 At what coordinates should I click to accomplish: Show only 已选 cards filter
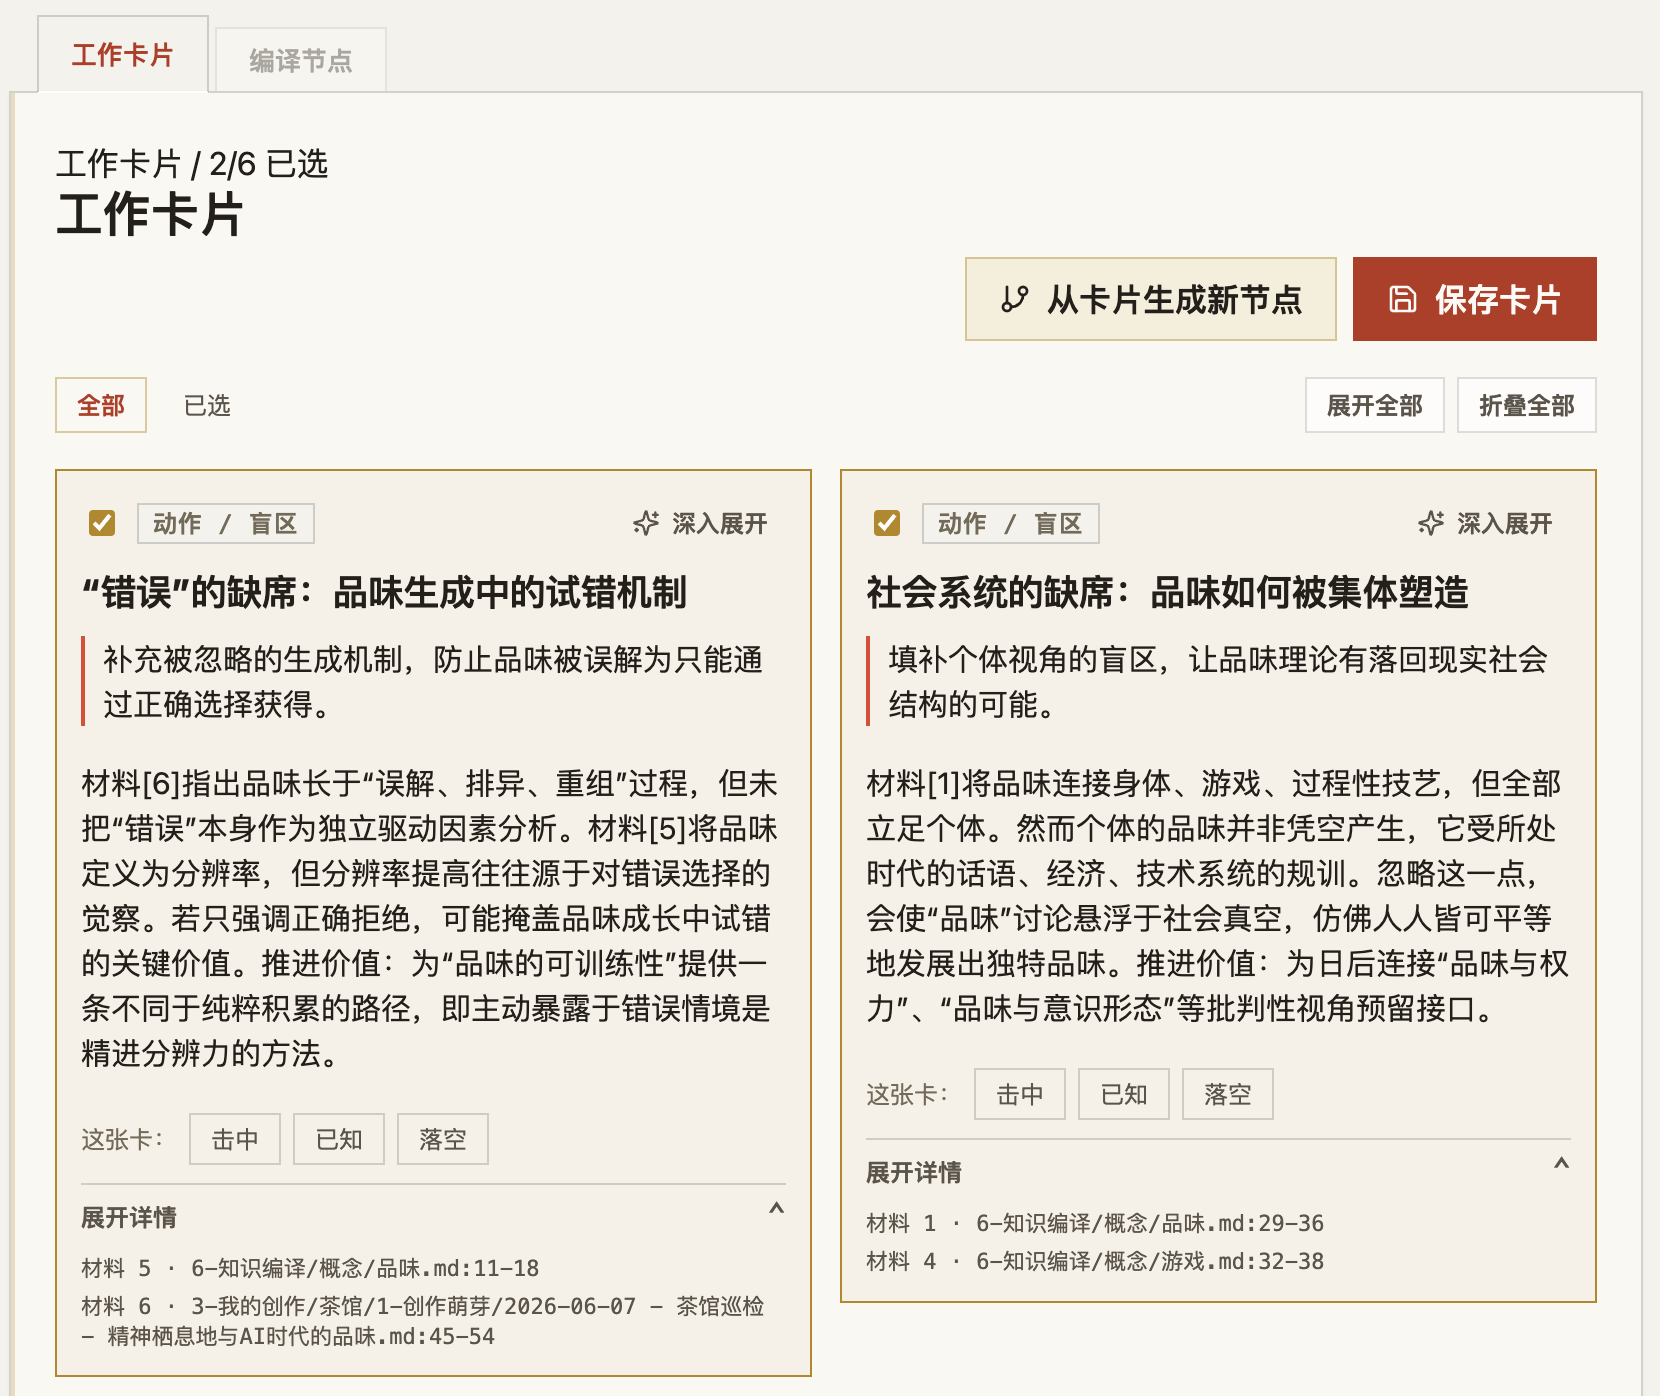coord(207,405)
